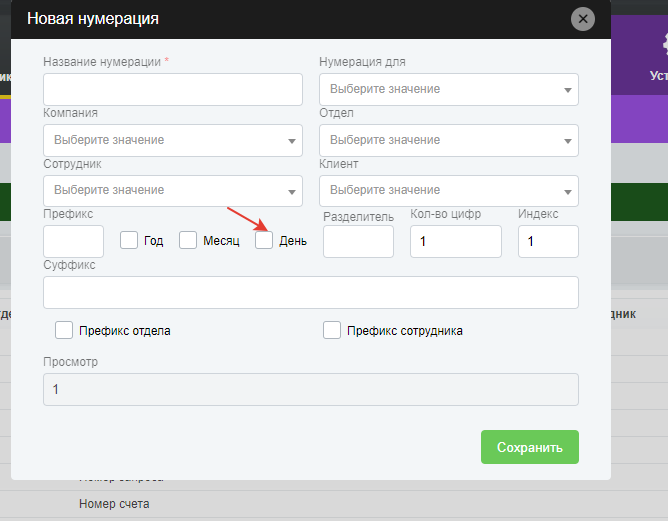This screenshot has height=521, width=668.
Task: Click the Суффикс input field
Action: 311,292
